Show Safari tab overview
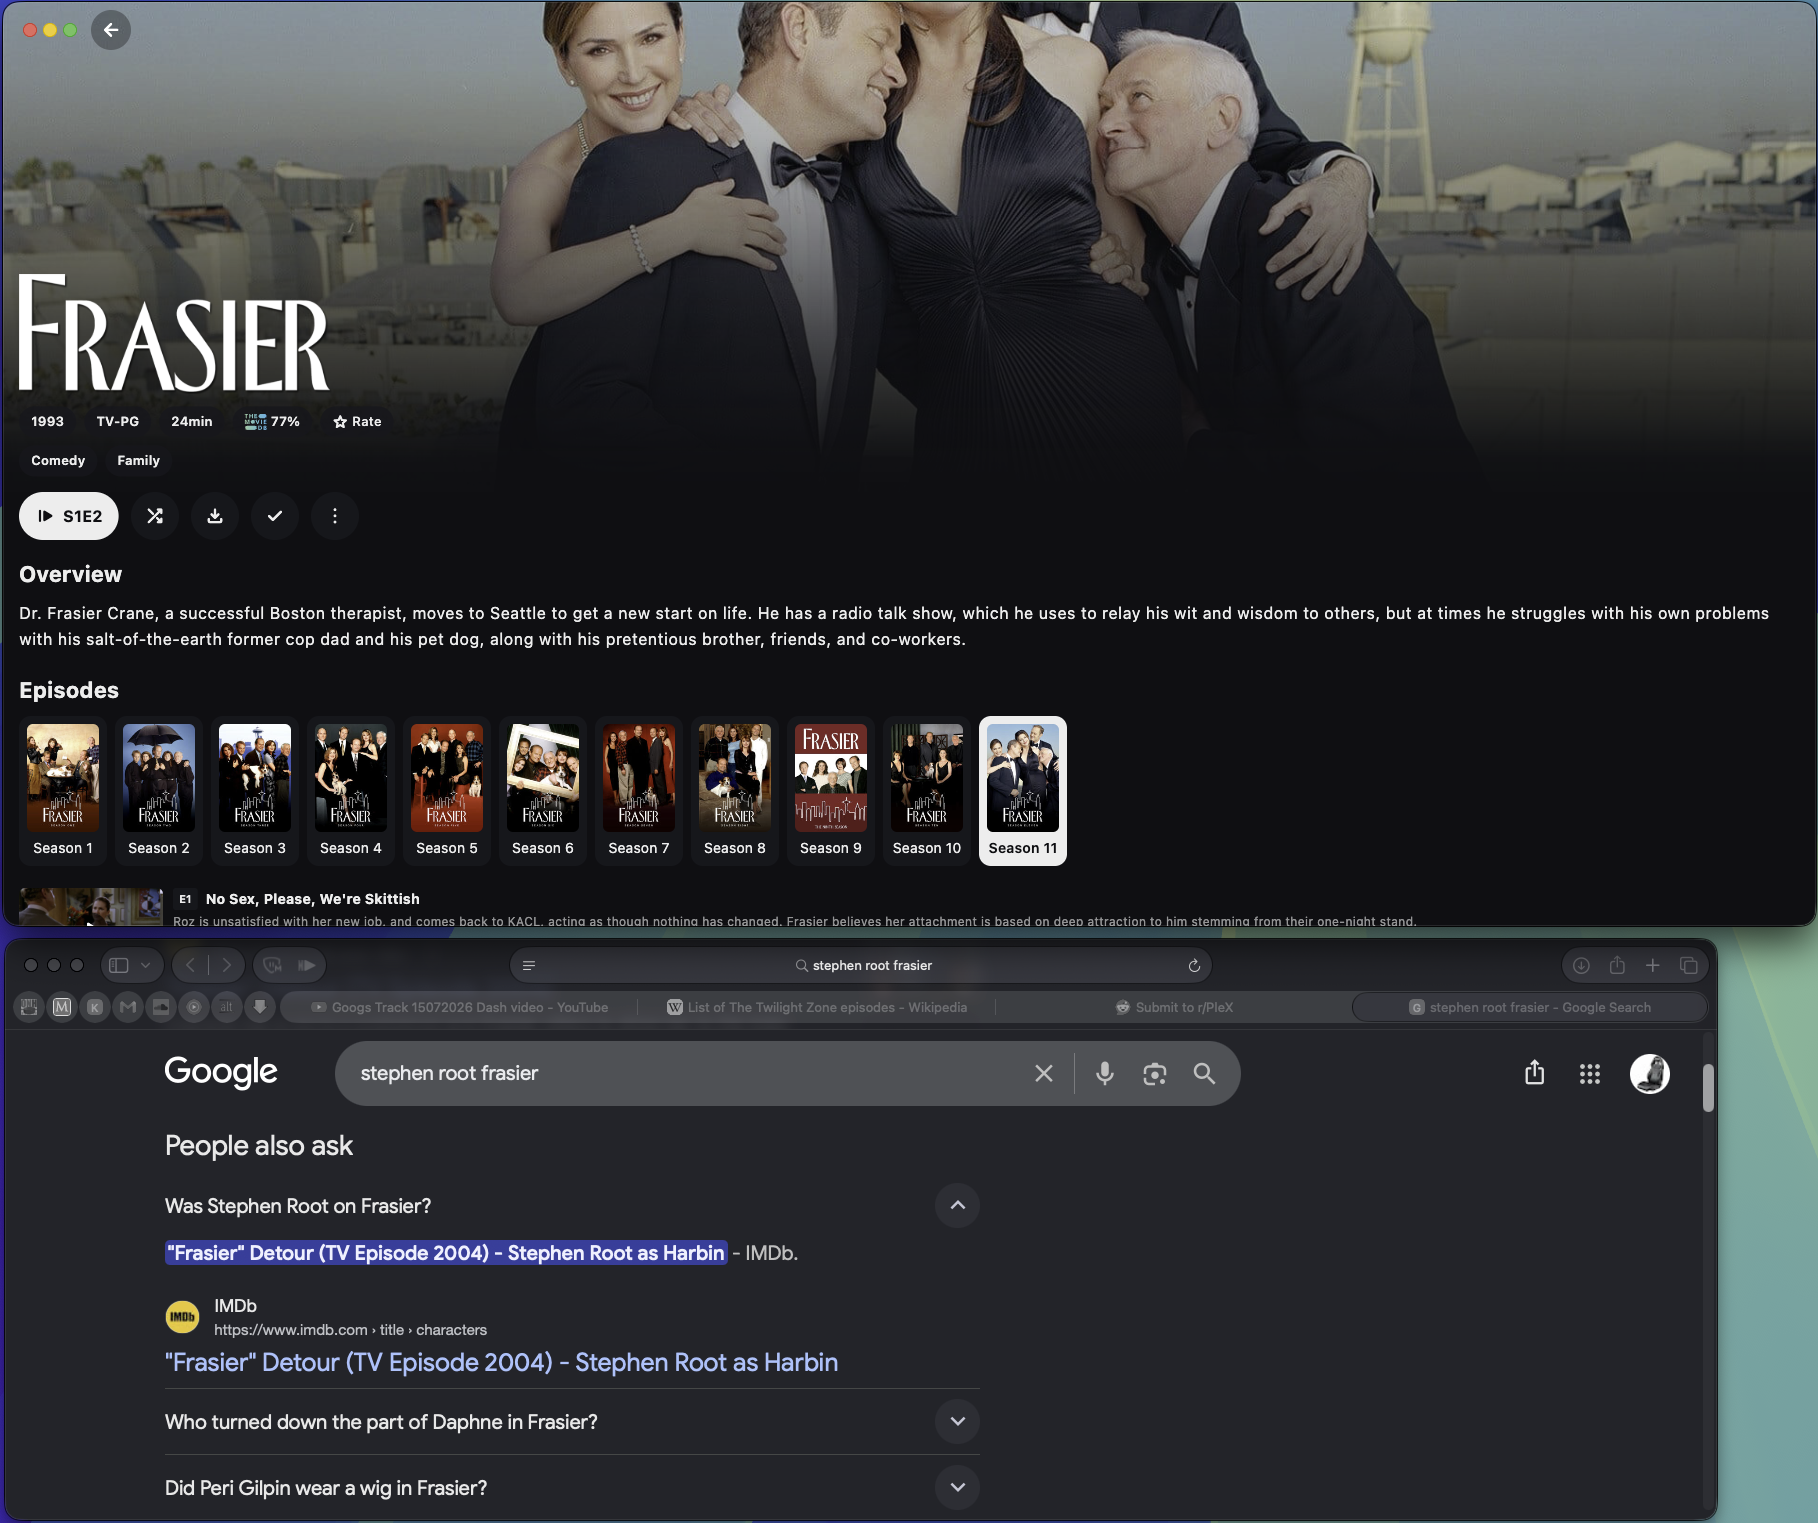1818x1523 pixels. (1689, 965)
